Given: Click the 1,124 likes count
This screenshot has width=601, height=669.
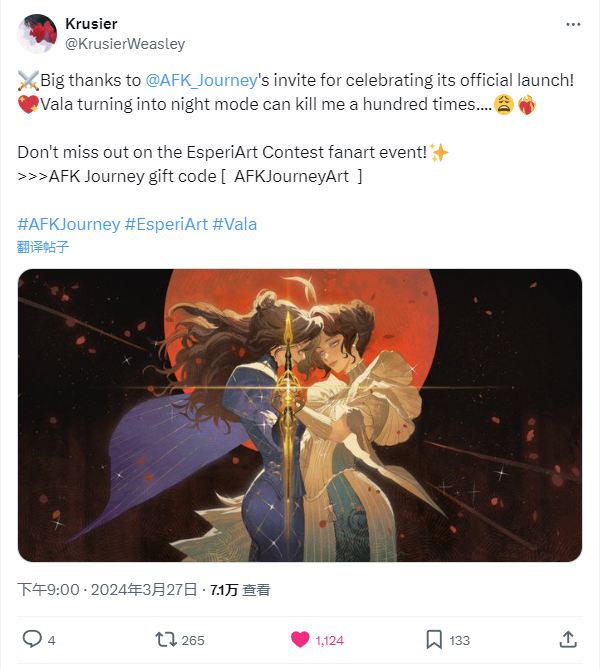Looking at the screenshot, I should tap(329, 640).
